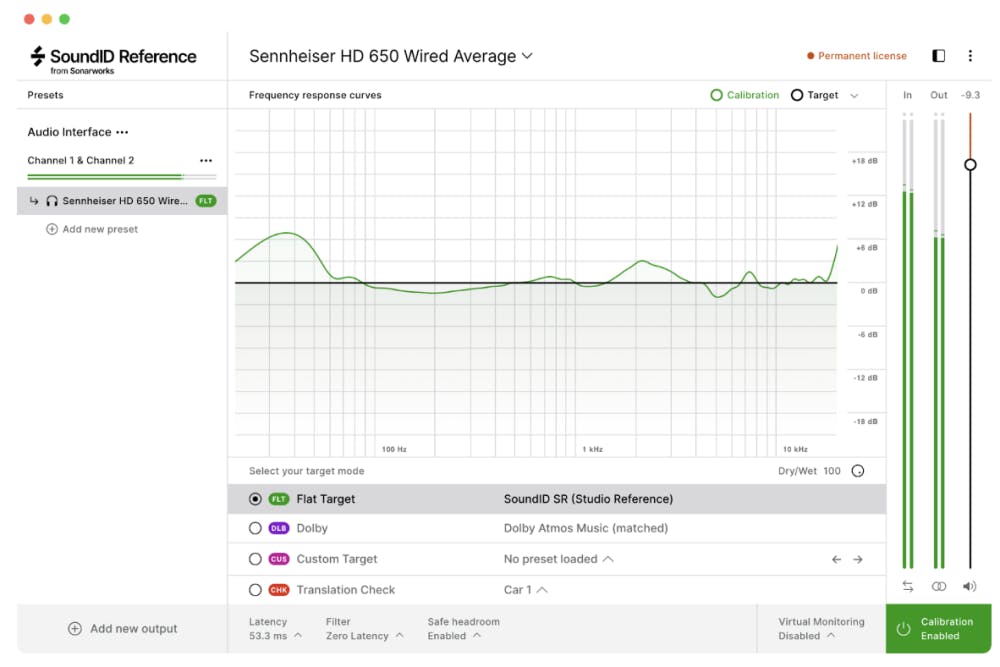Viewport: 1000px width, 667px height.
Task: Click the Frequency response curves heading
Action: pos(315,95)
